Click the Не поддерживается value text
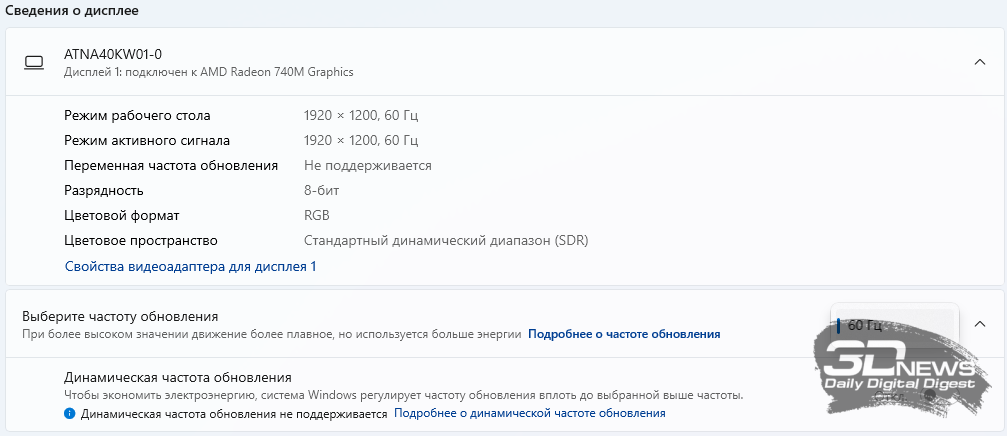This screenshot has width=1007, height=436. 367,165
